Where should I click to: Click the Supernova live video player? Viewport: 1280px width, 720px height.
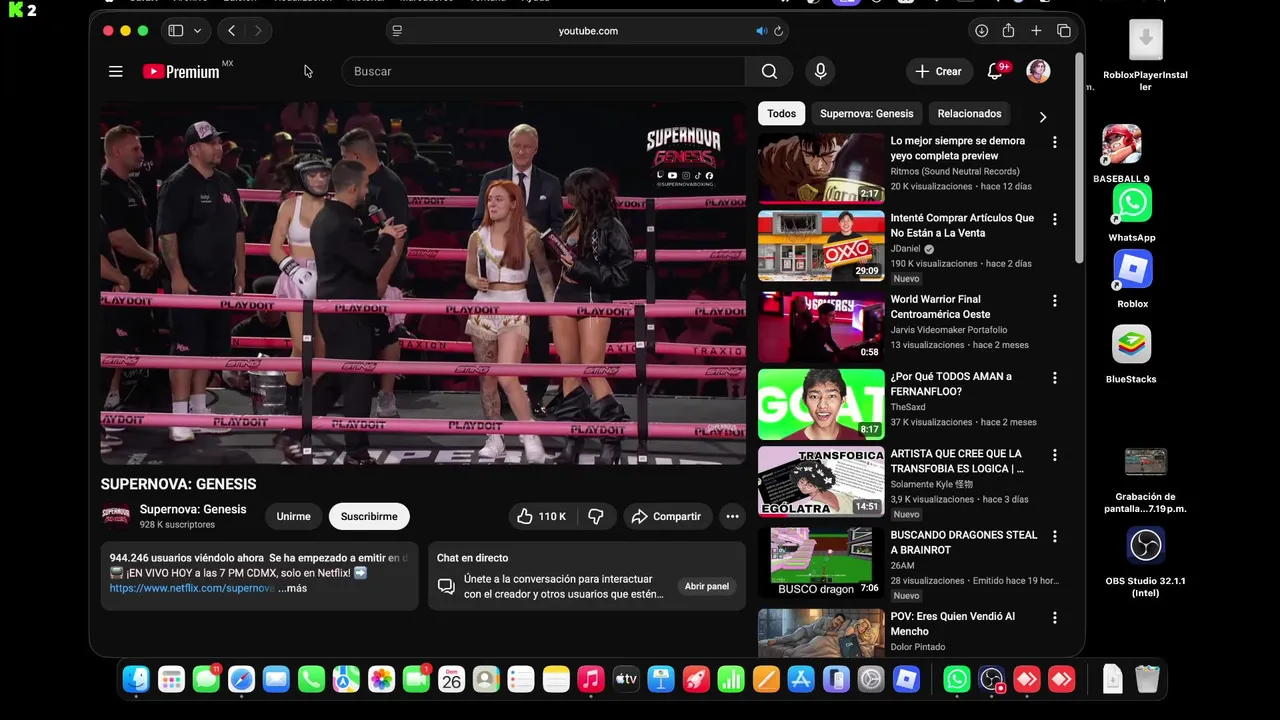click(x=423, y=283)
